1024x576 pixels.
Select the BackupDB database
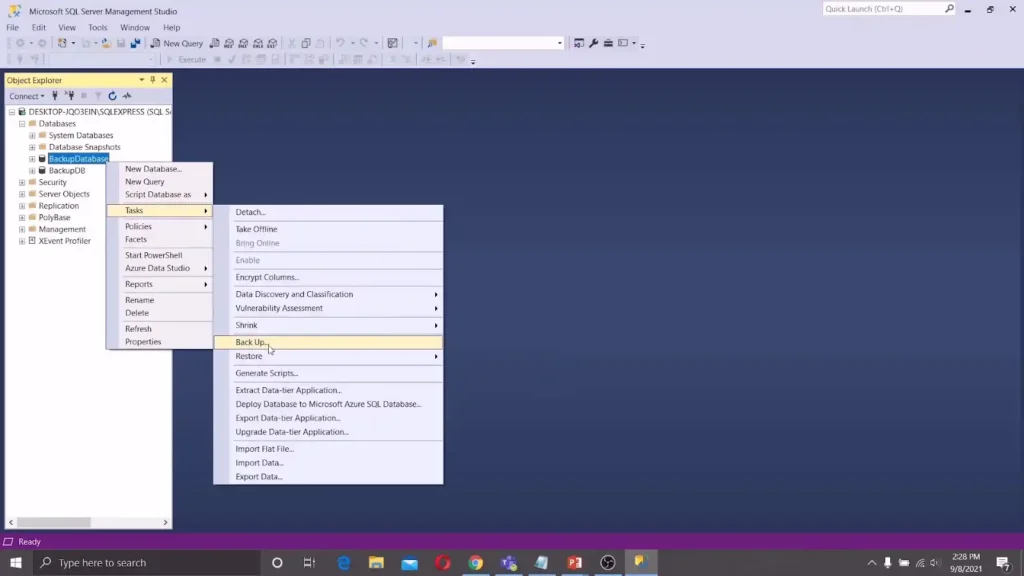[67, 170]
